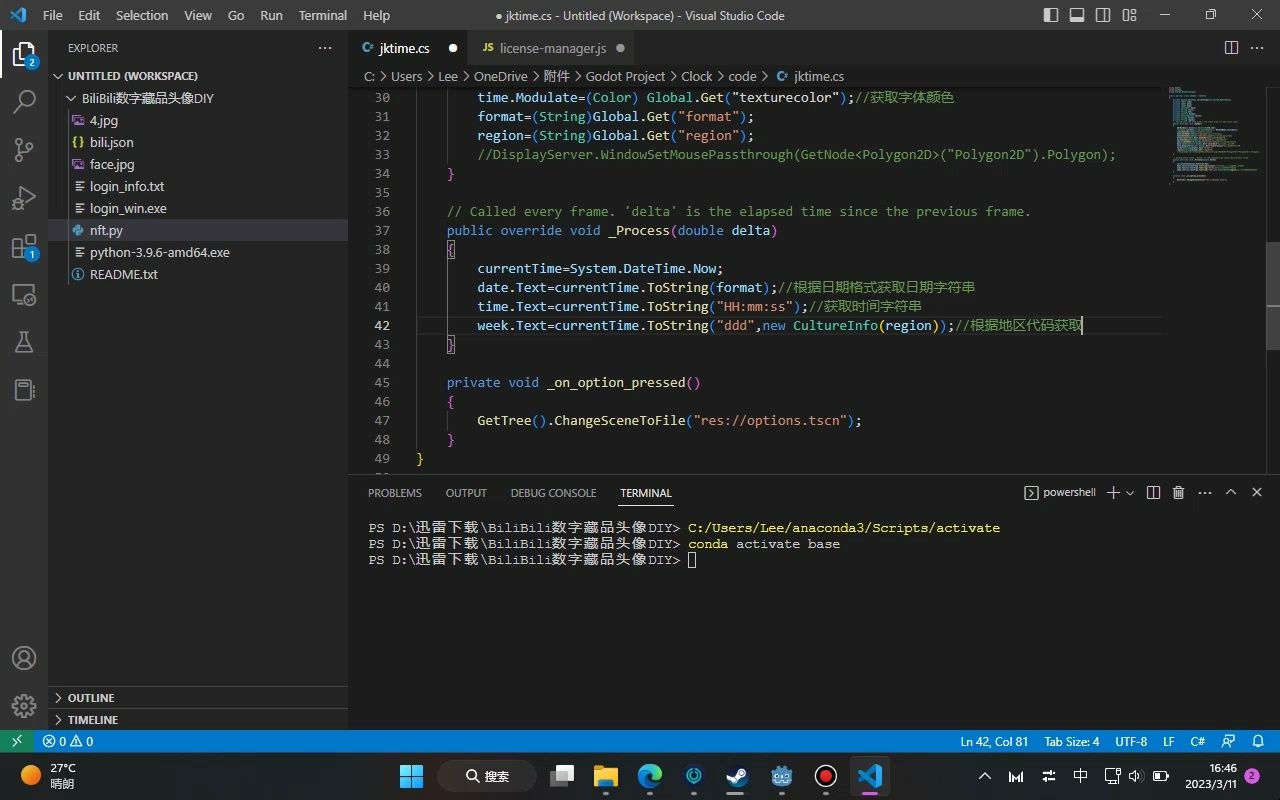Open the Terminal menu
Image resolution: width=1280 pixels, height=800 pixels.
tap(323, 15)
